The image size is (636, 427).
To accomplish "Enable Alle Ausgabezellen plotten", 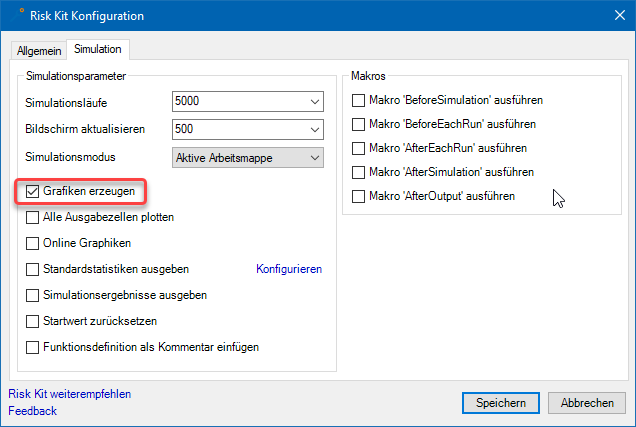I will [32, 217].
